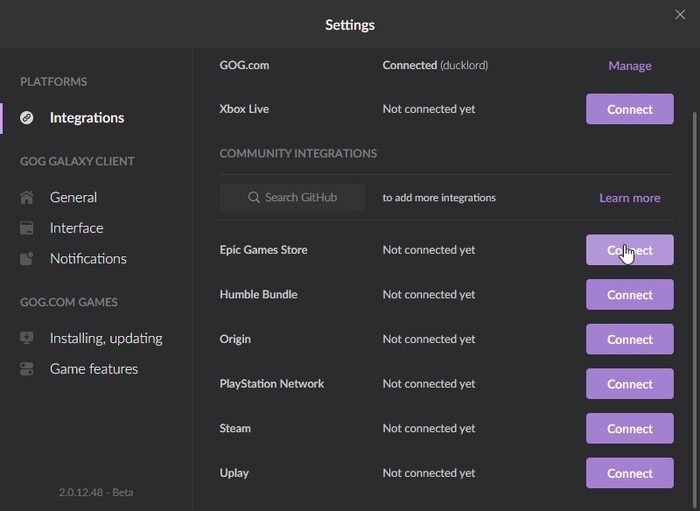Open the Integrations settings section

click(87, 118)
